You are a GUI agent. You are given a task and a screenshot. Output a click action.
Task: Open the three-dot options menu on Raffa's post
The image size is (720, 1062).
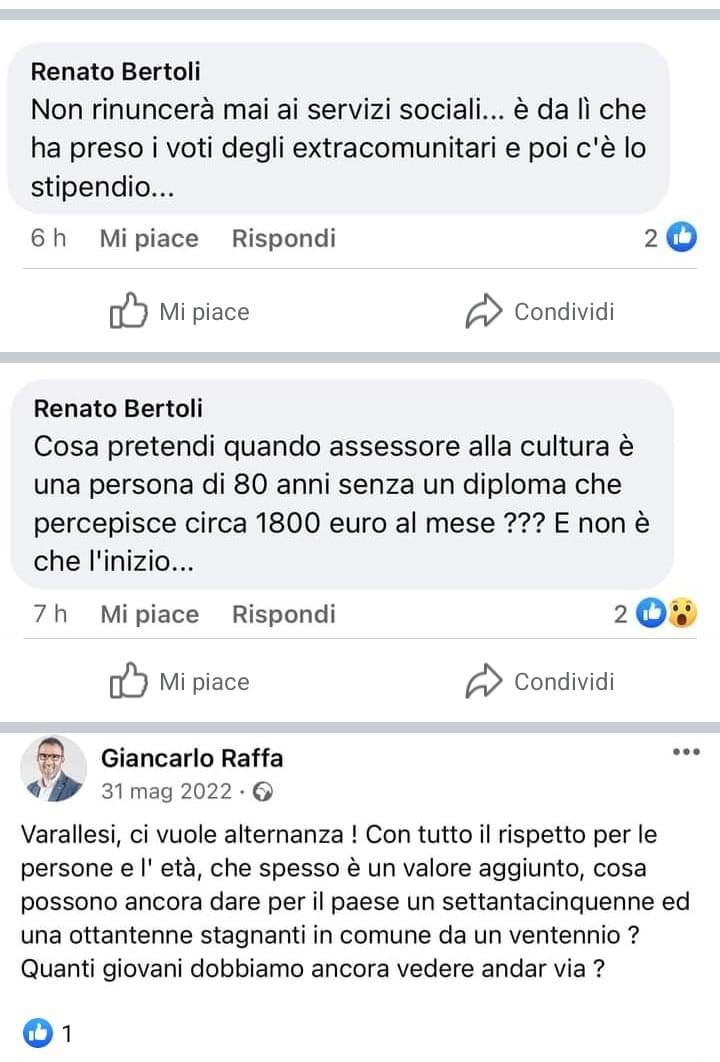686,752
